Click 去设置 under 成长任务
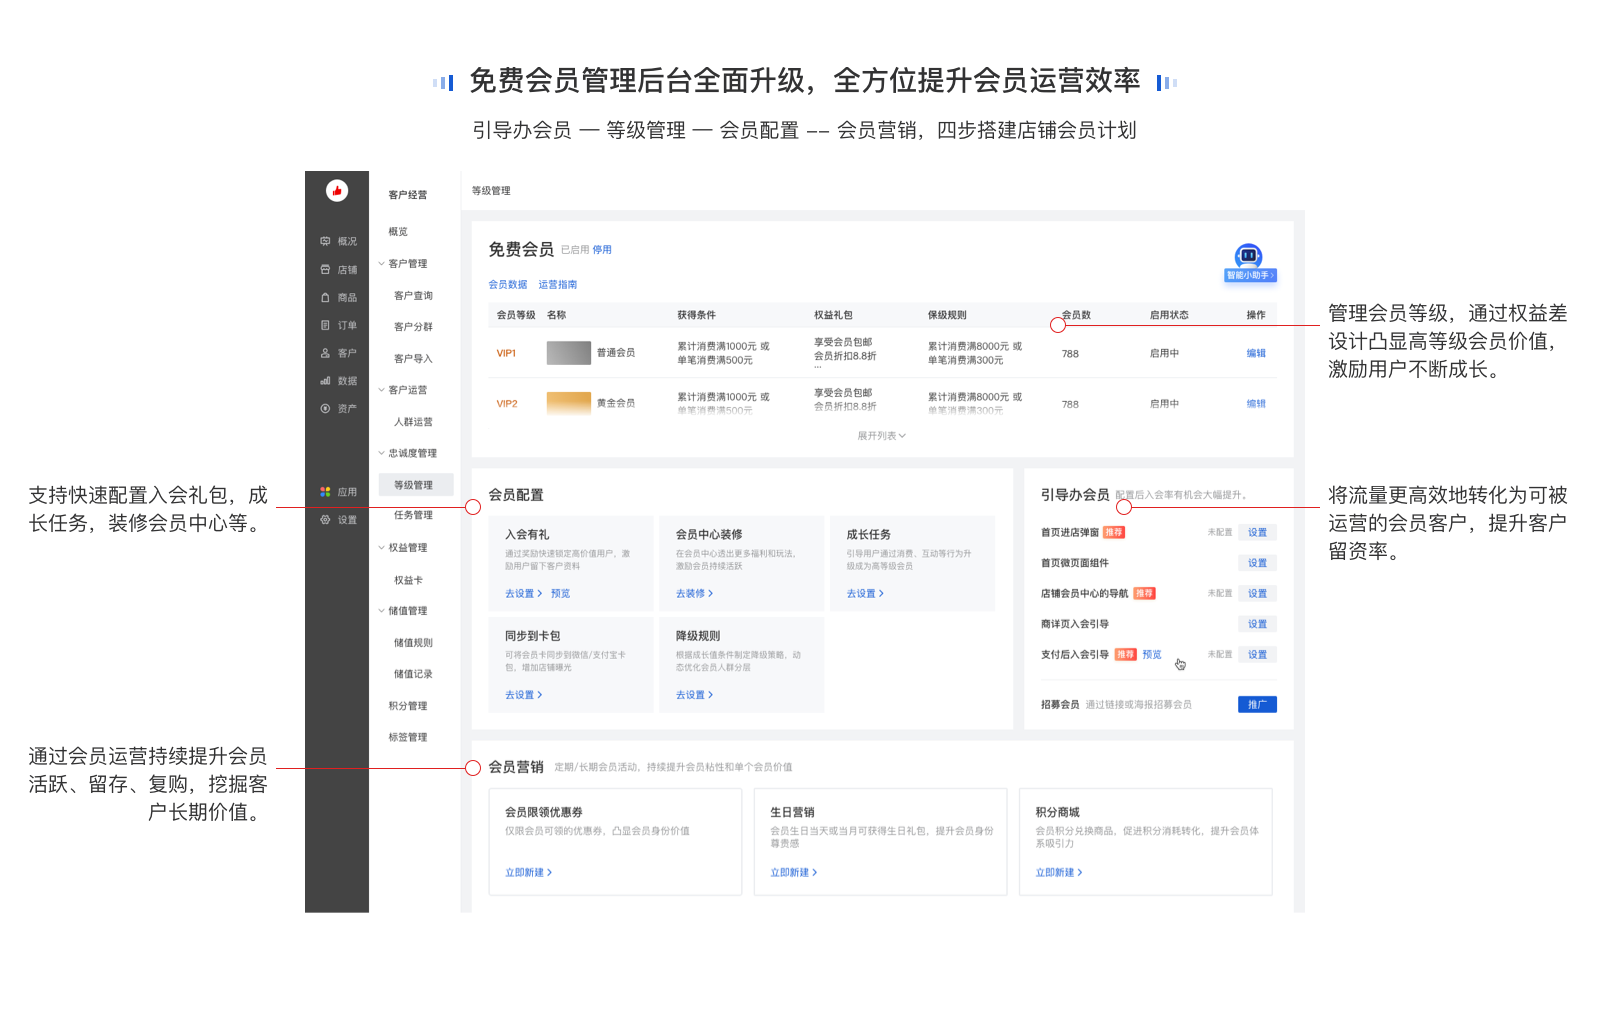 pyautogui.click(x=866, y=594)
